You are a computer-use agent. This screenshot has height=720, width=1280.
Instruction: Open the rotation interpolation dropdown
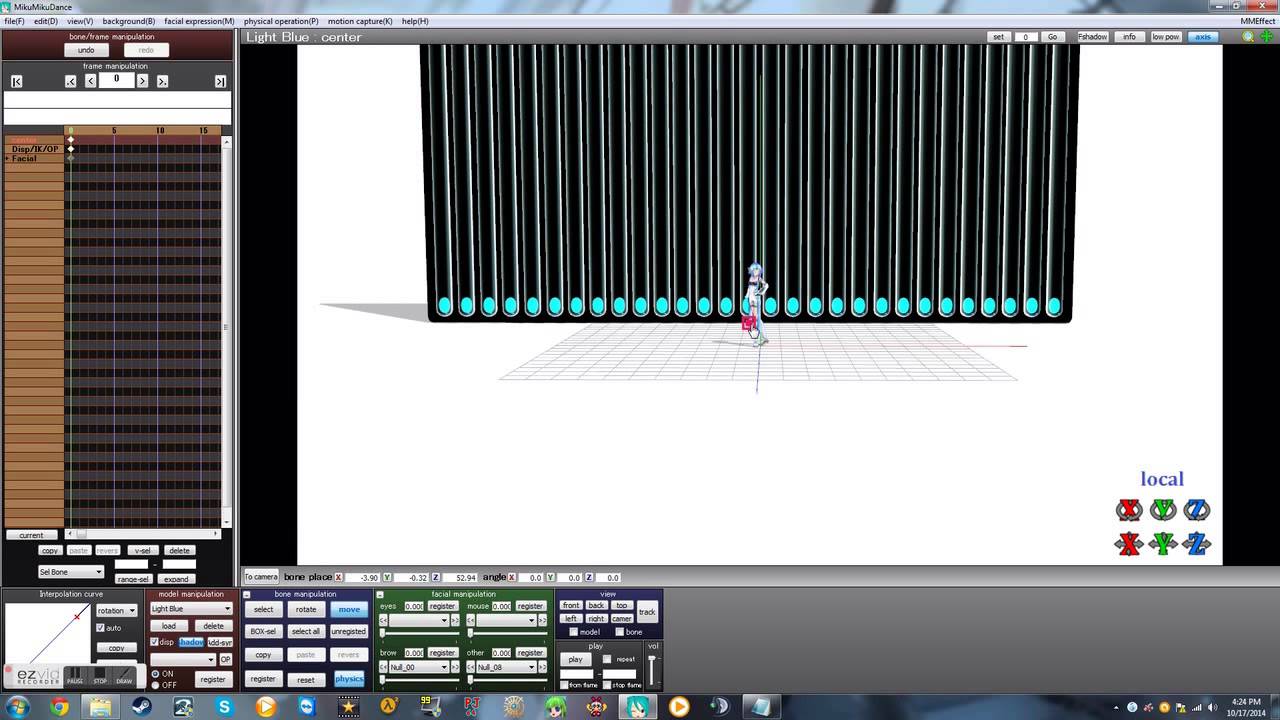[116, 610]
